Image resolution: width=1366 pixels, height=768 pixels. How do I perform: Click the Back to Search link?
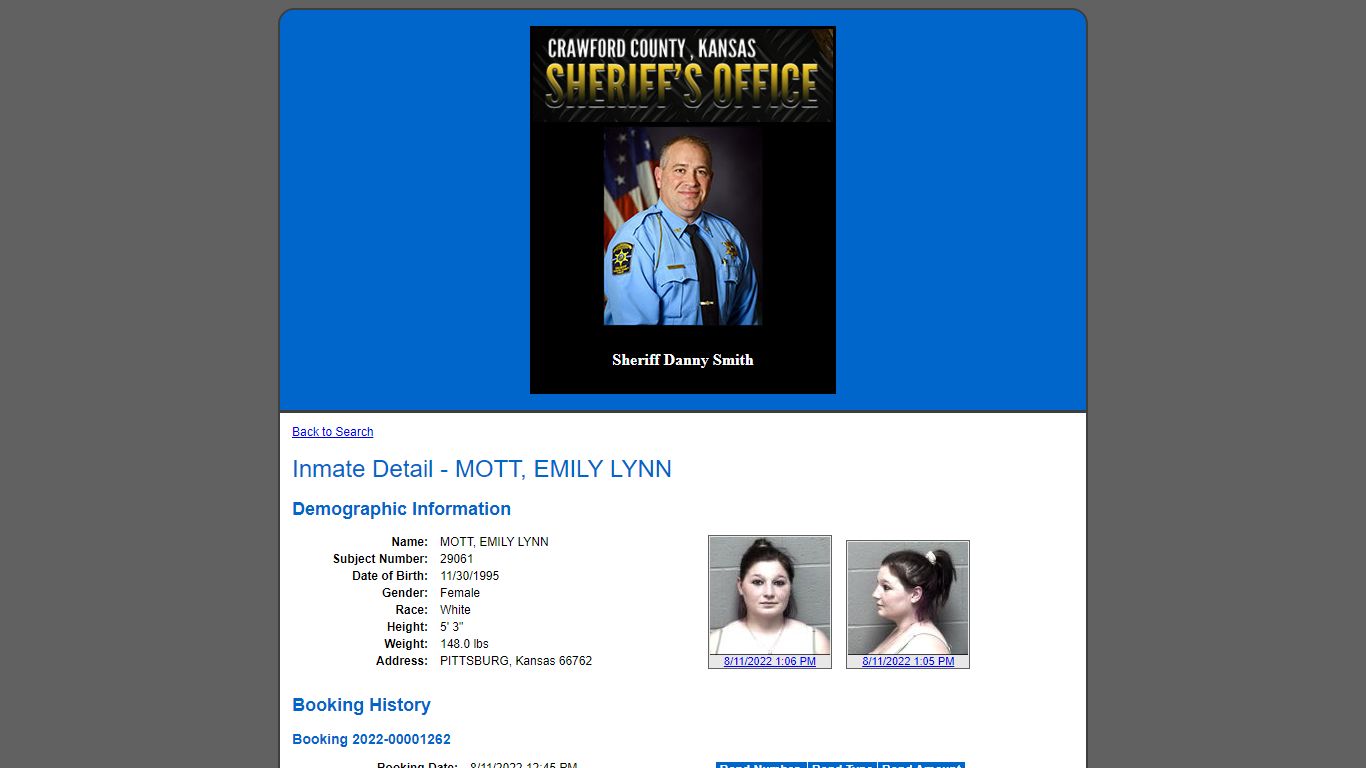[x=332, y=432]
